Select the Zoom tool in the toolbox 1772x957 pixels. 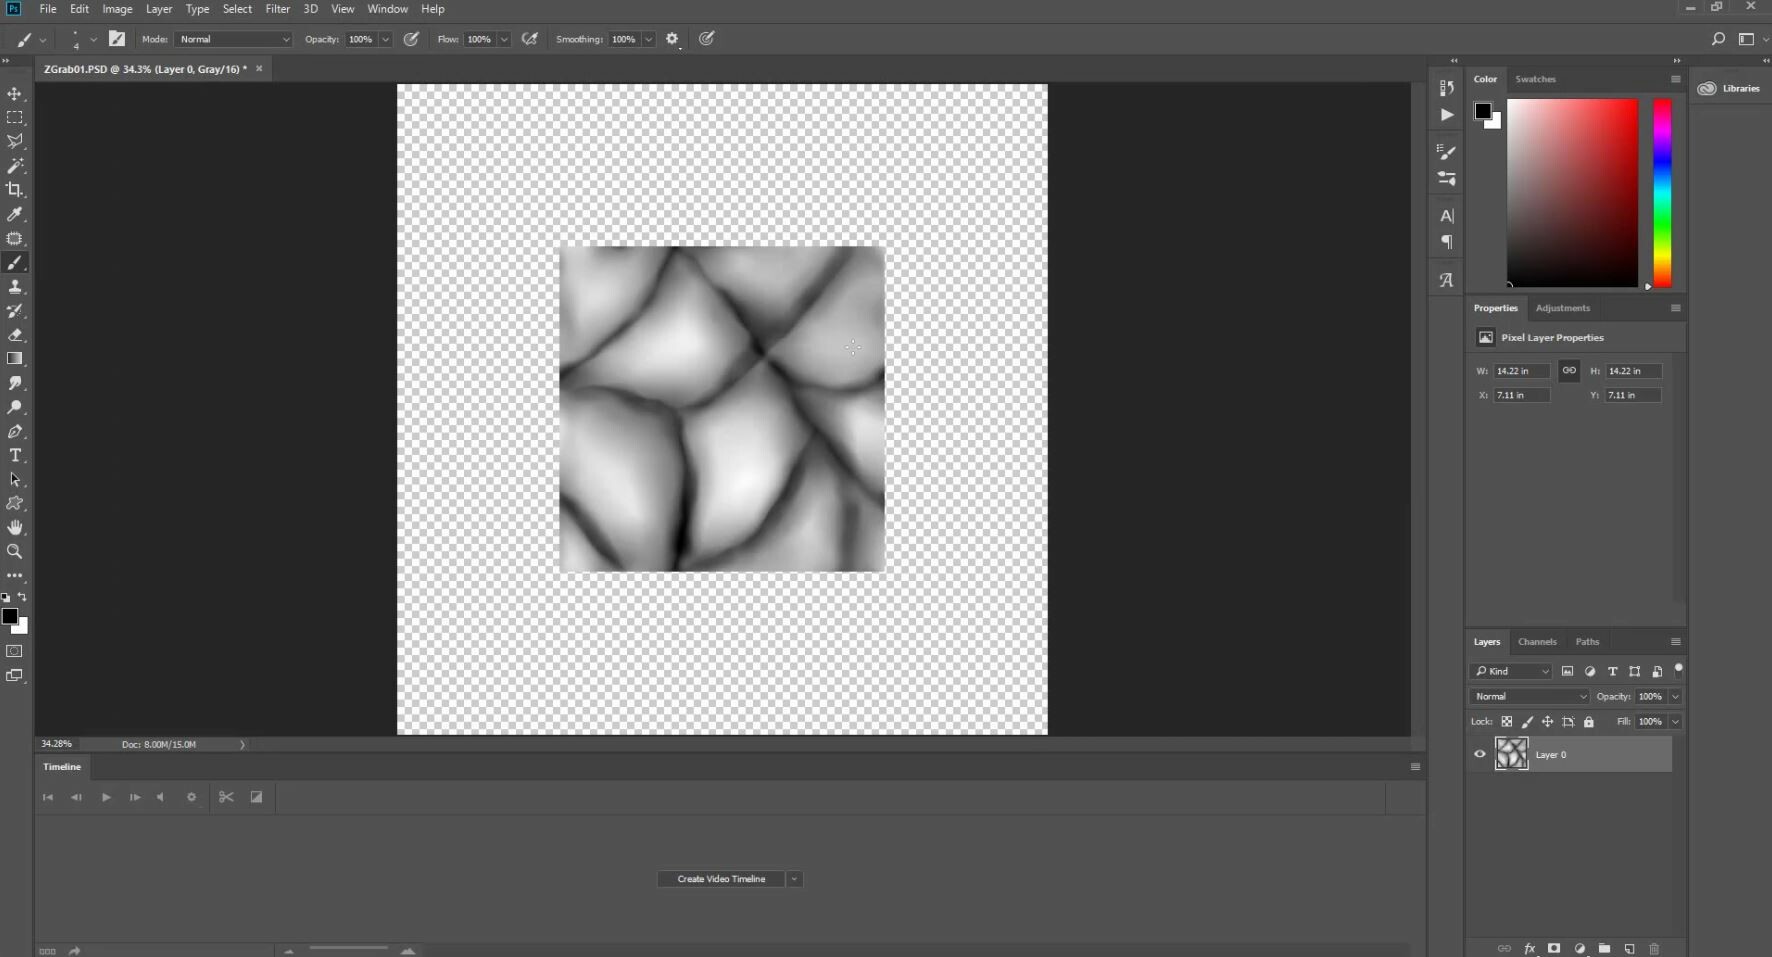point(15,552)
